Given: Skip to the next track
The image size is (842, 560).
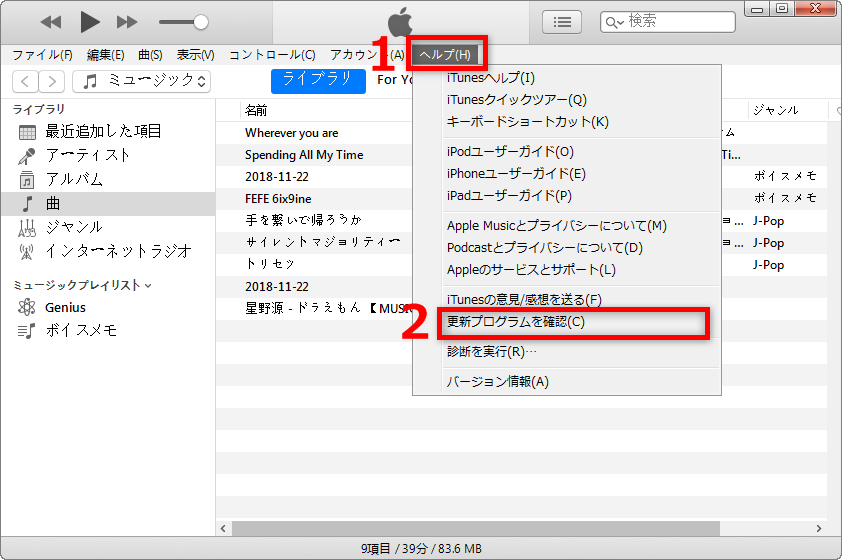Looking at the screenshot, I should [x=127, y=21].
